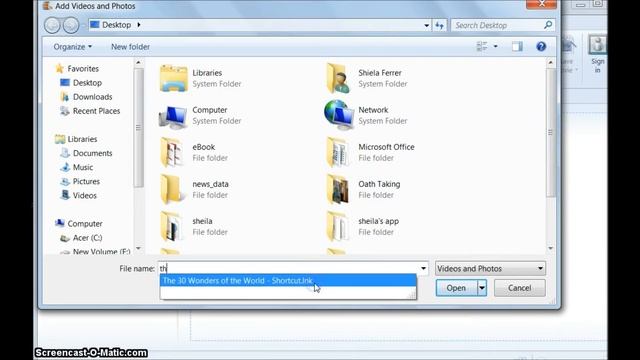Image resolution: width=640 pixels, height=360 pixels.
Task: Open the Organize dropdown menu
Action: (x=73, y=47)
